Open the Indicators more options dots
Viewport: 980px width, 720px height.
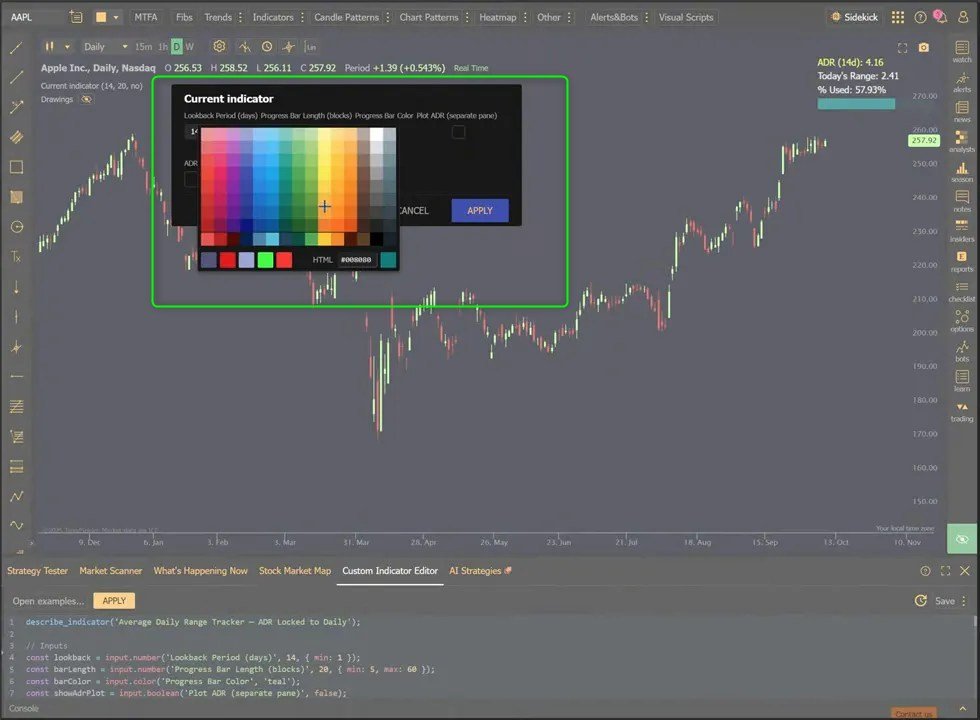pos(302,18)
